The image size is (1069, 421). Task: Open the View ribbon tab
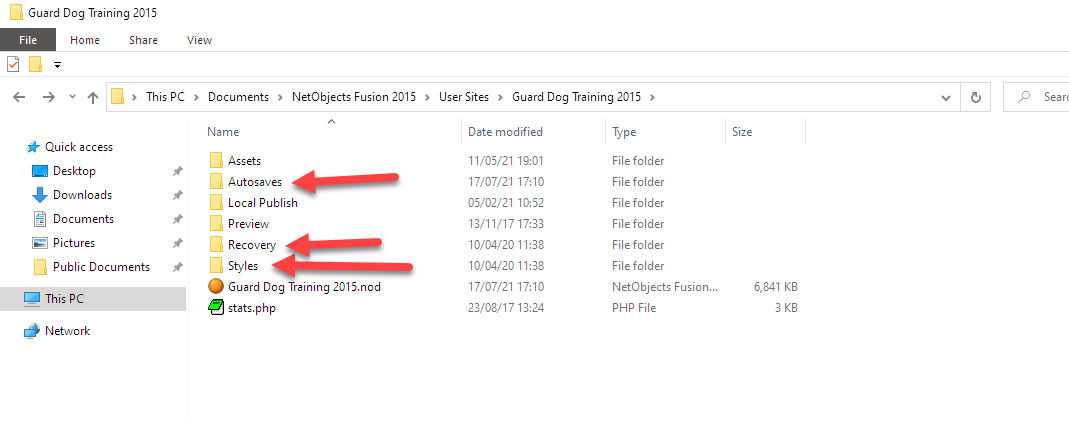click(x=199, y=40)
